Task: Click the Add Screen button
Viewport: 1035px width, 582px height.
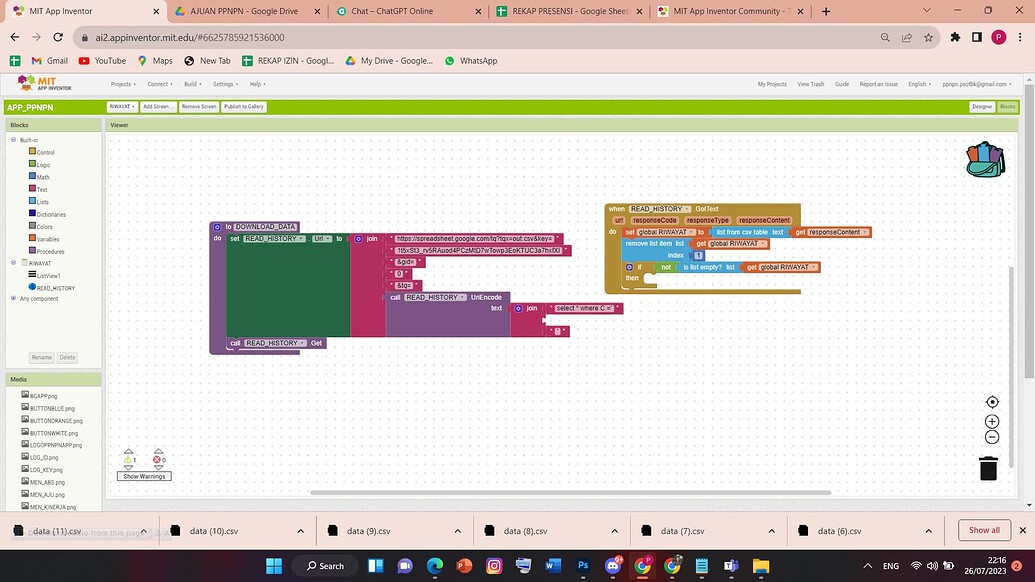Action: [157, 106]
